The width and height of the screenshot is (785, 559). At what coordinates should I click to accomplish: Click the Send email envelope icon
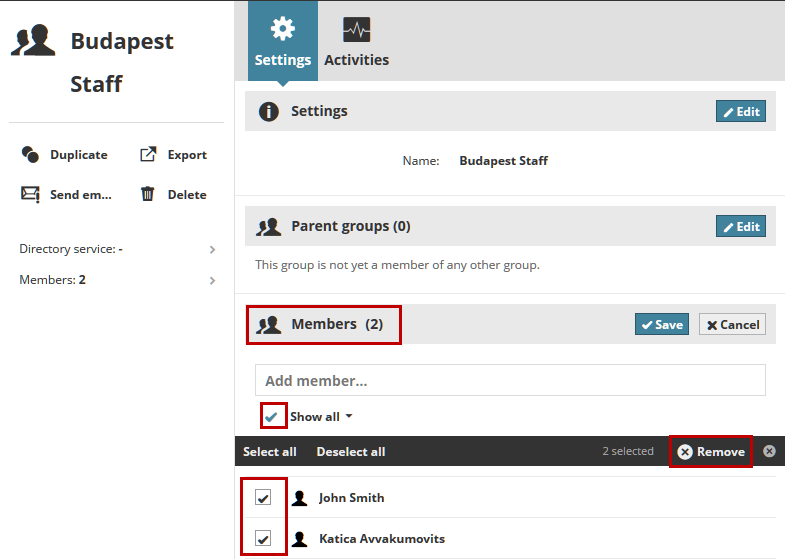[30, 194]
